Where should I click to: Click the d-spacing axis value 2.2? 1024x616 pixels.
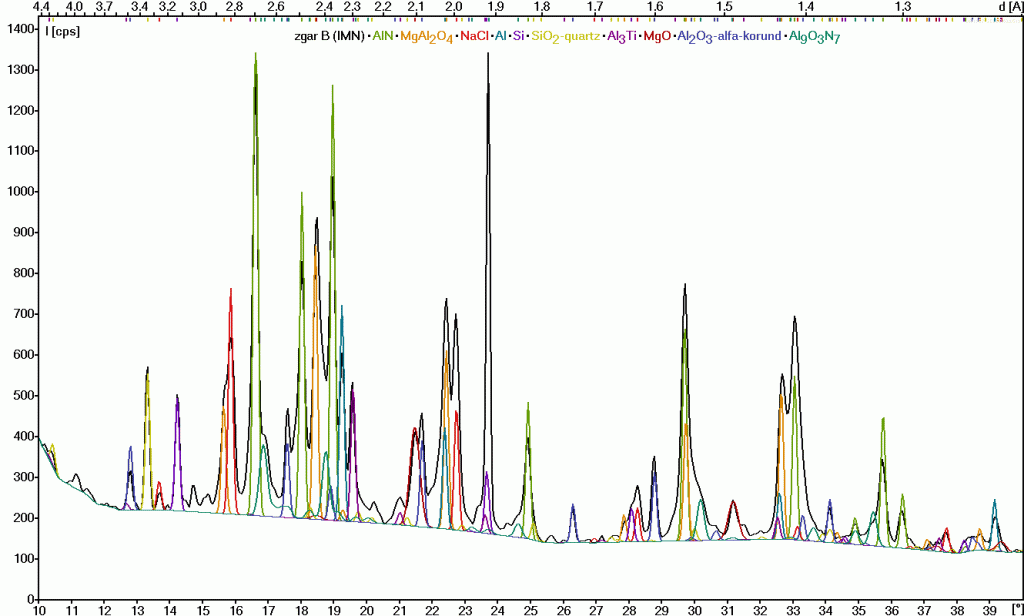(383, 7)
